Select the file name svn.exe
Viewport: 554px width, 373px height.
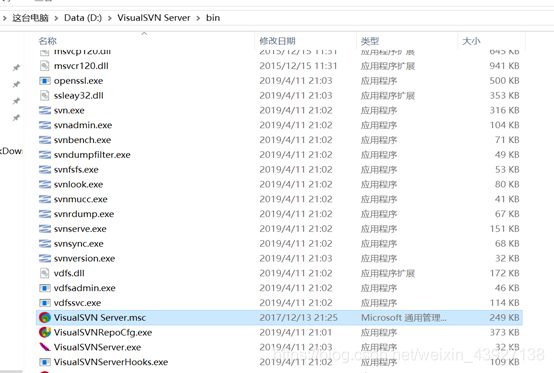click(x=69, y=111)
